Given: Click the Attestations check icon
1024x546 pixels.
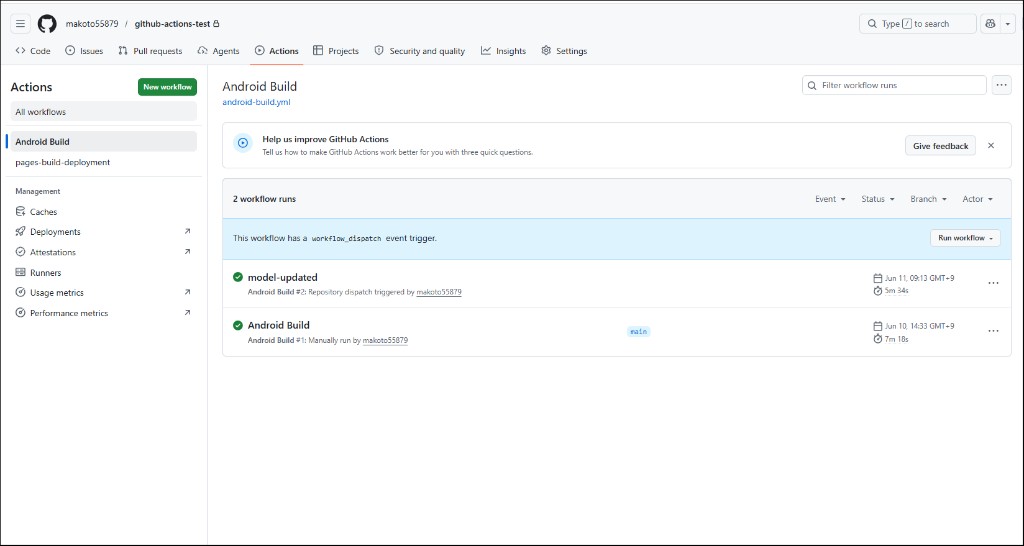Looking at the screenshot, I should point(20,252).
